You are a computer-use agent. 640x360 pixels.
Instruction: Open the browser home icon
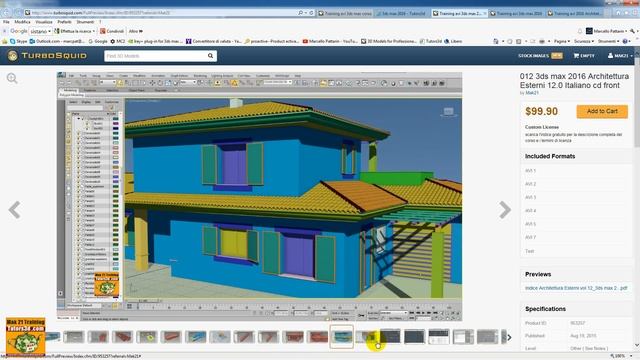point(618,13)
